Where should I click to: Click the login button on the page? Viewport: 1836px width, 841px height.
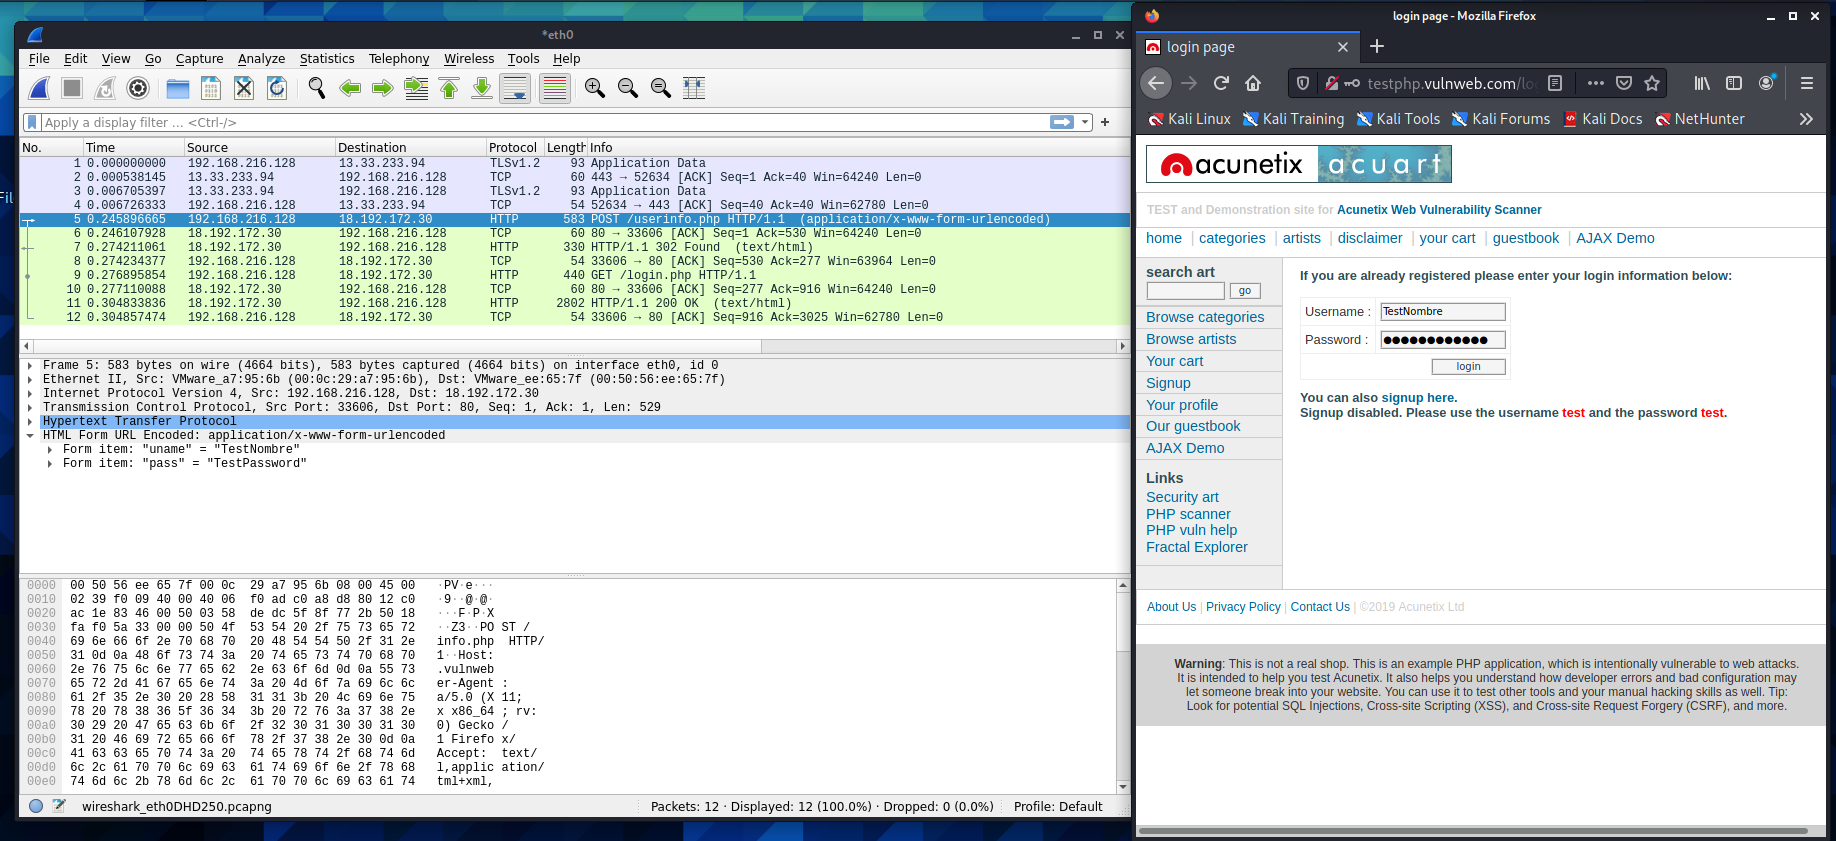click(1468, 367)
